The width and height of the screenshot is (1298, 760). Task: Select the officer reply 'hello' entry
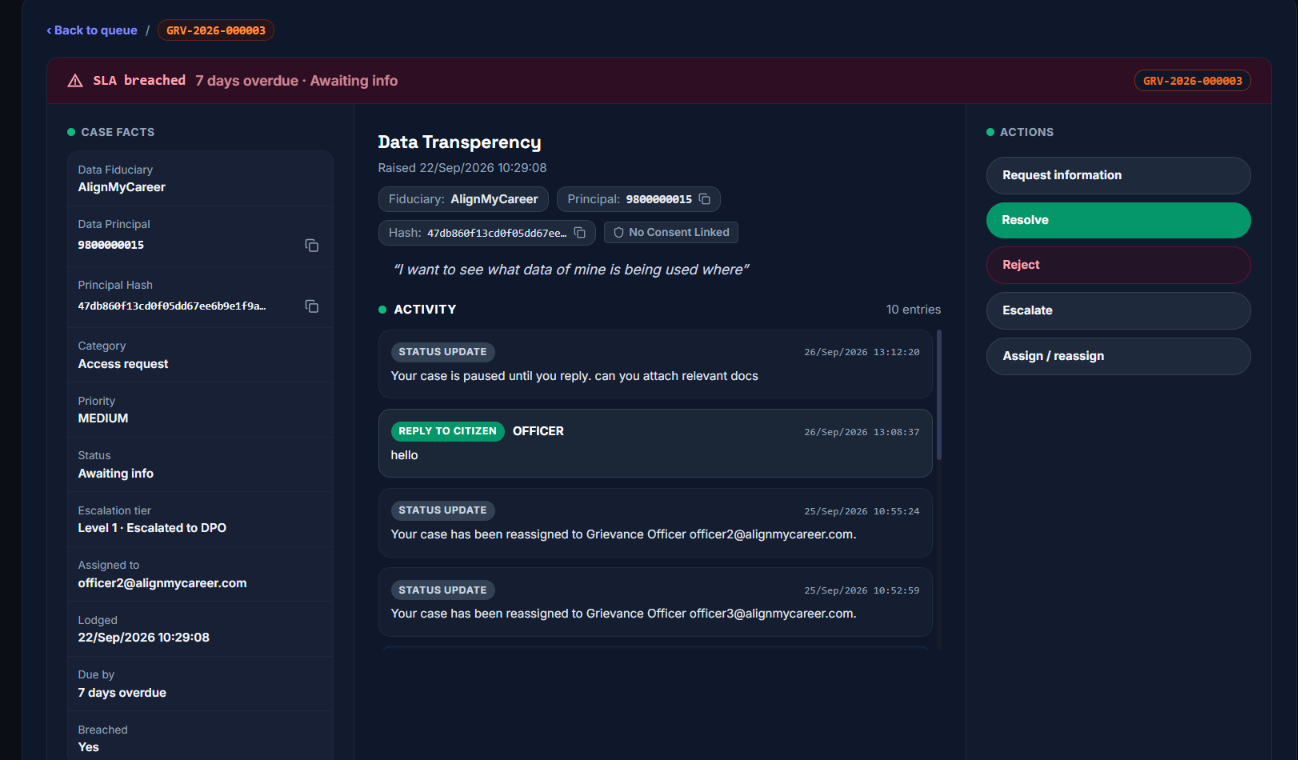[655, 443]
